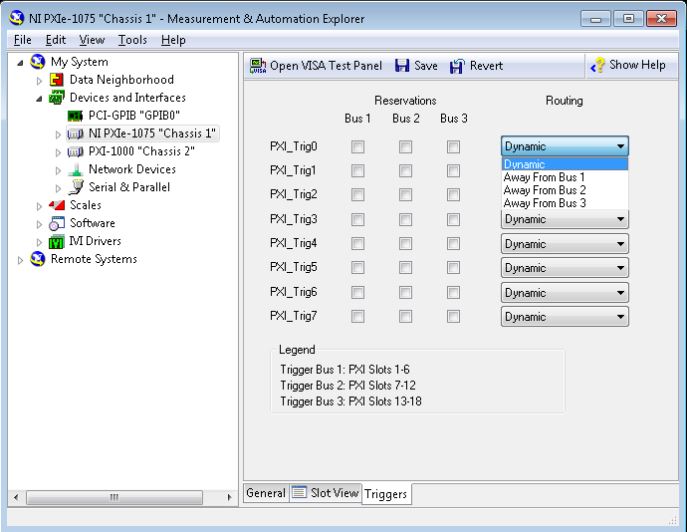Click the Save floppy disk icon
Screen dimensions: 687x532
click(x=402, y=66)
